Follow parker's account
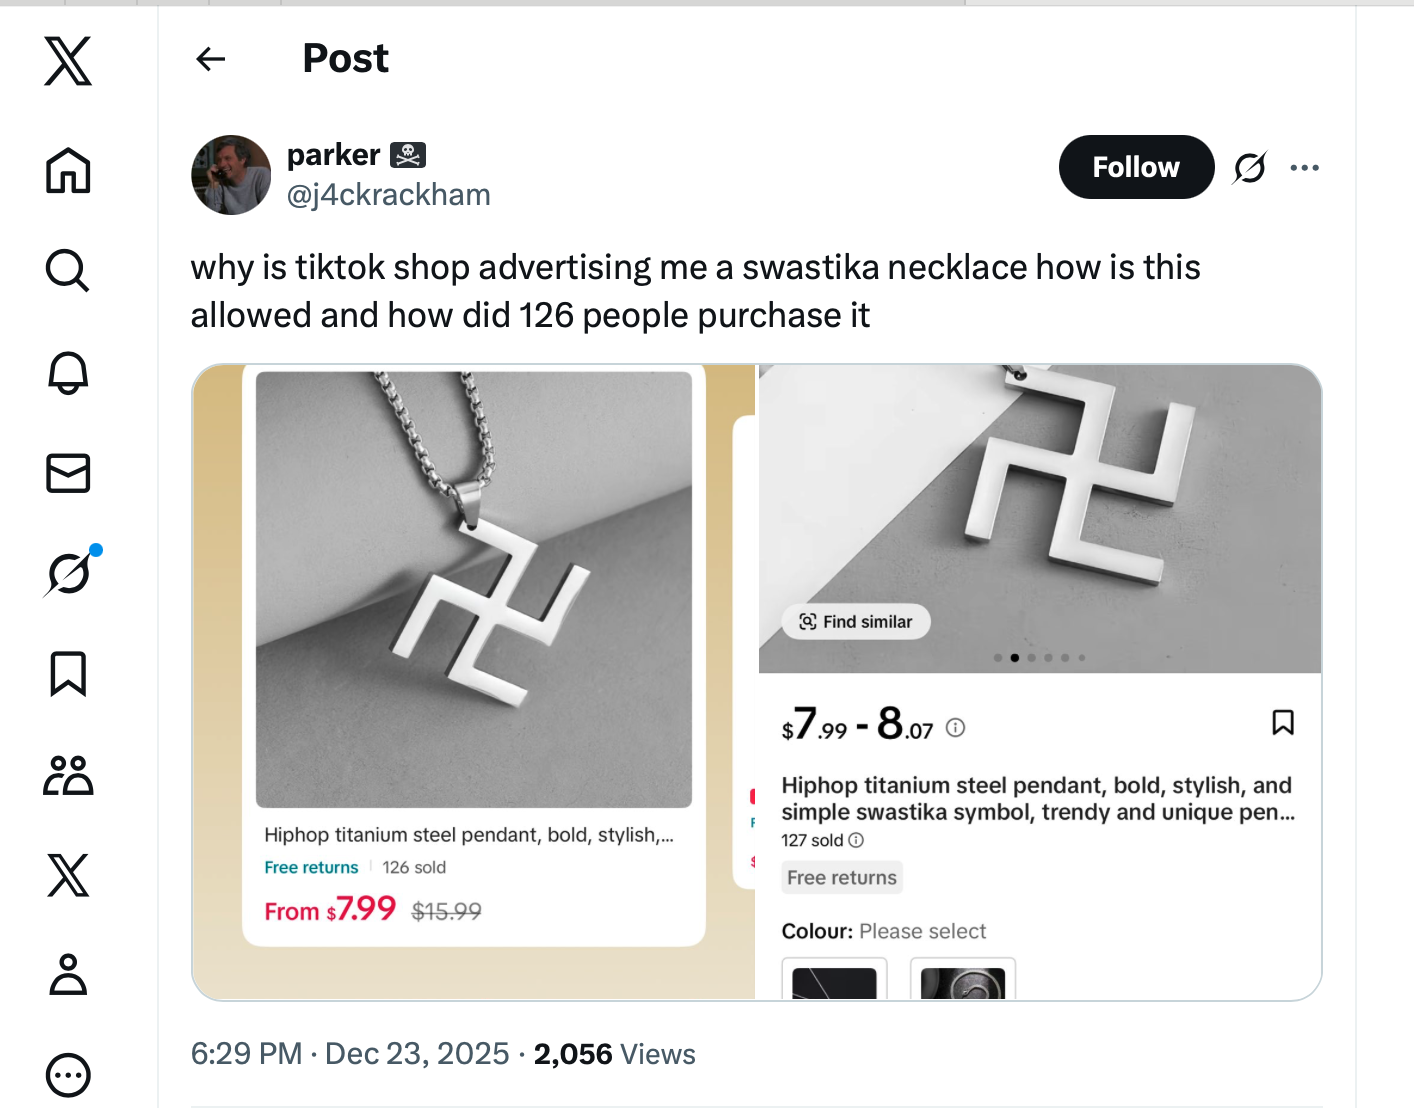 tap(1136, 167)
